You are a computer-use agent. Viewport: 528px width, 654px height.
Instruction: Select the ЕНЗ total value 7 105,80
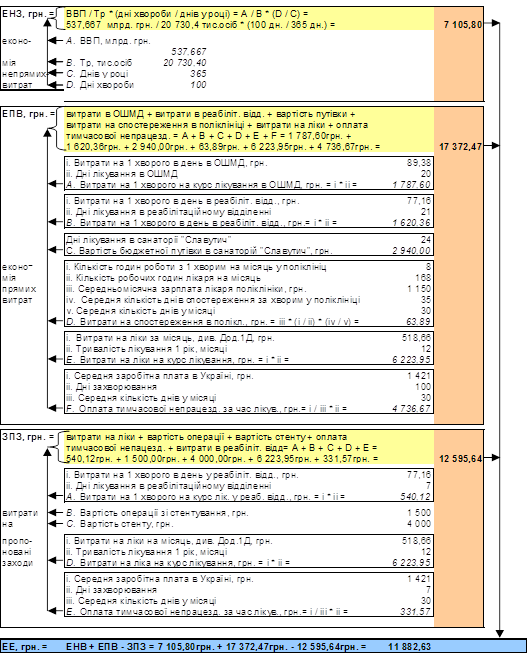(463, 25)
